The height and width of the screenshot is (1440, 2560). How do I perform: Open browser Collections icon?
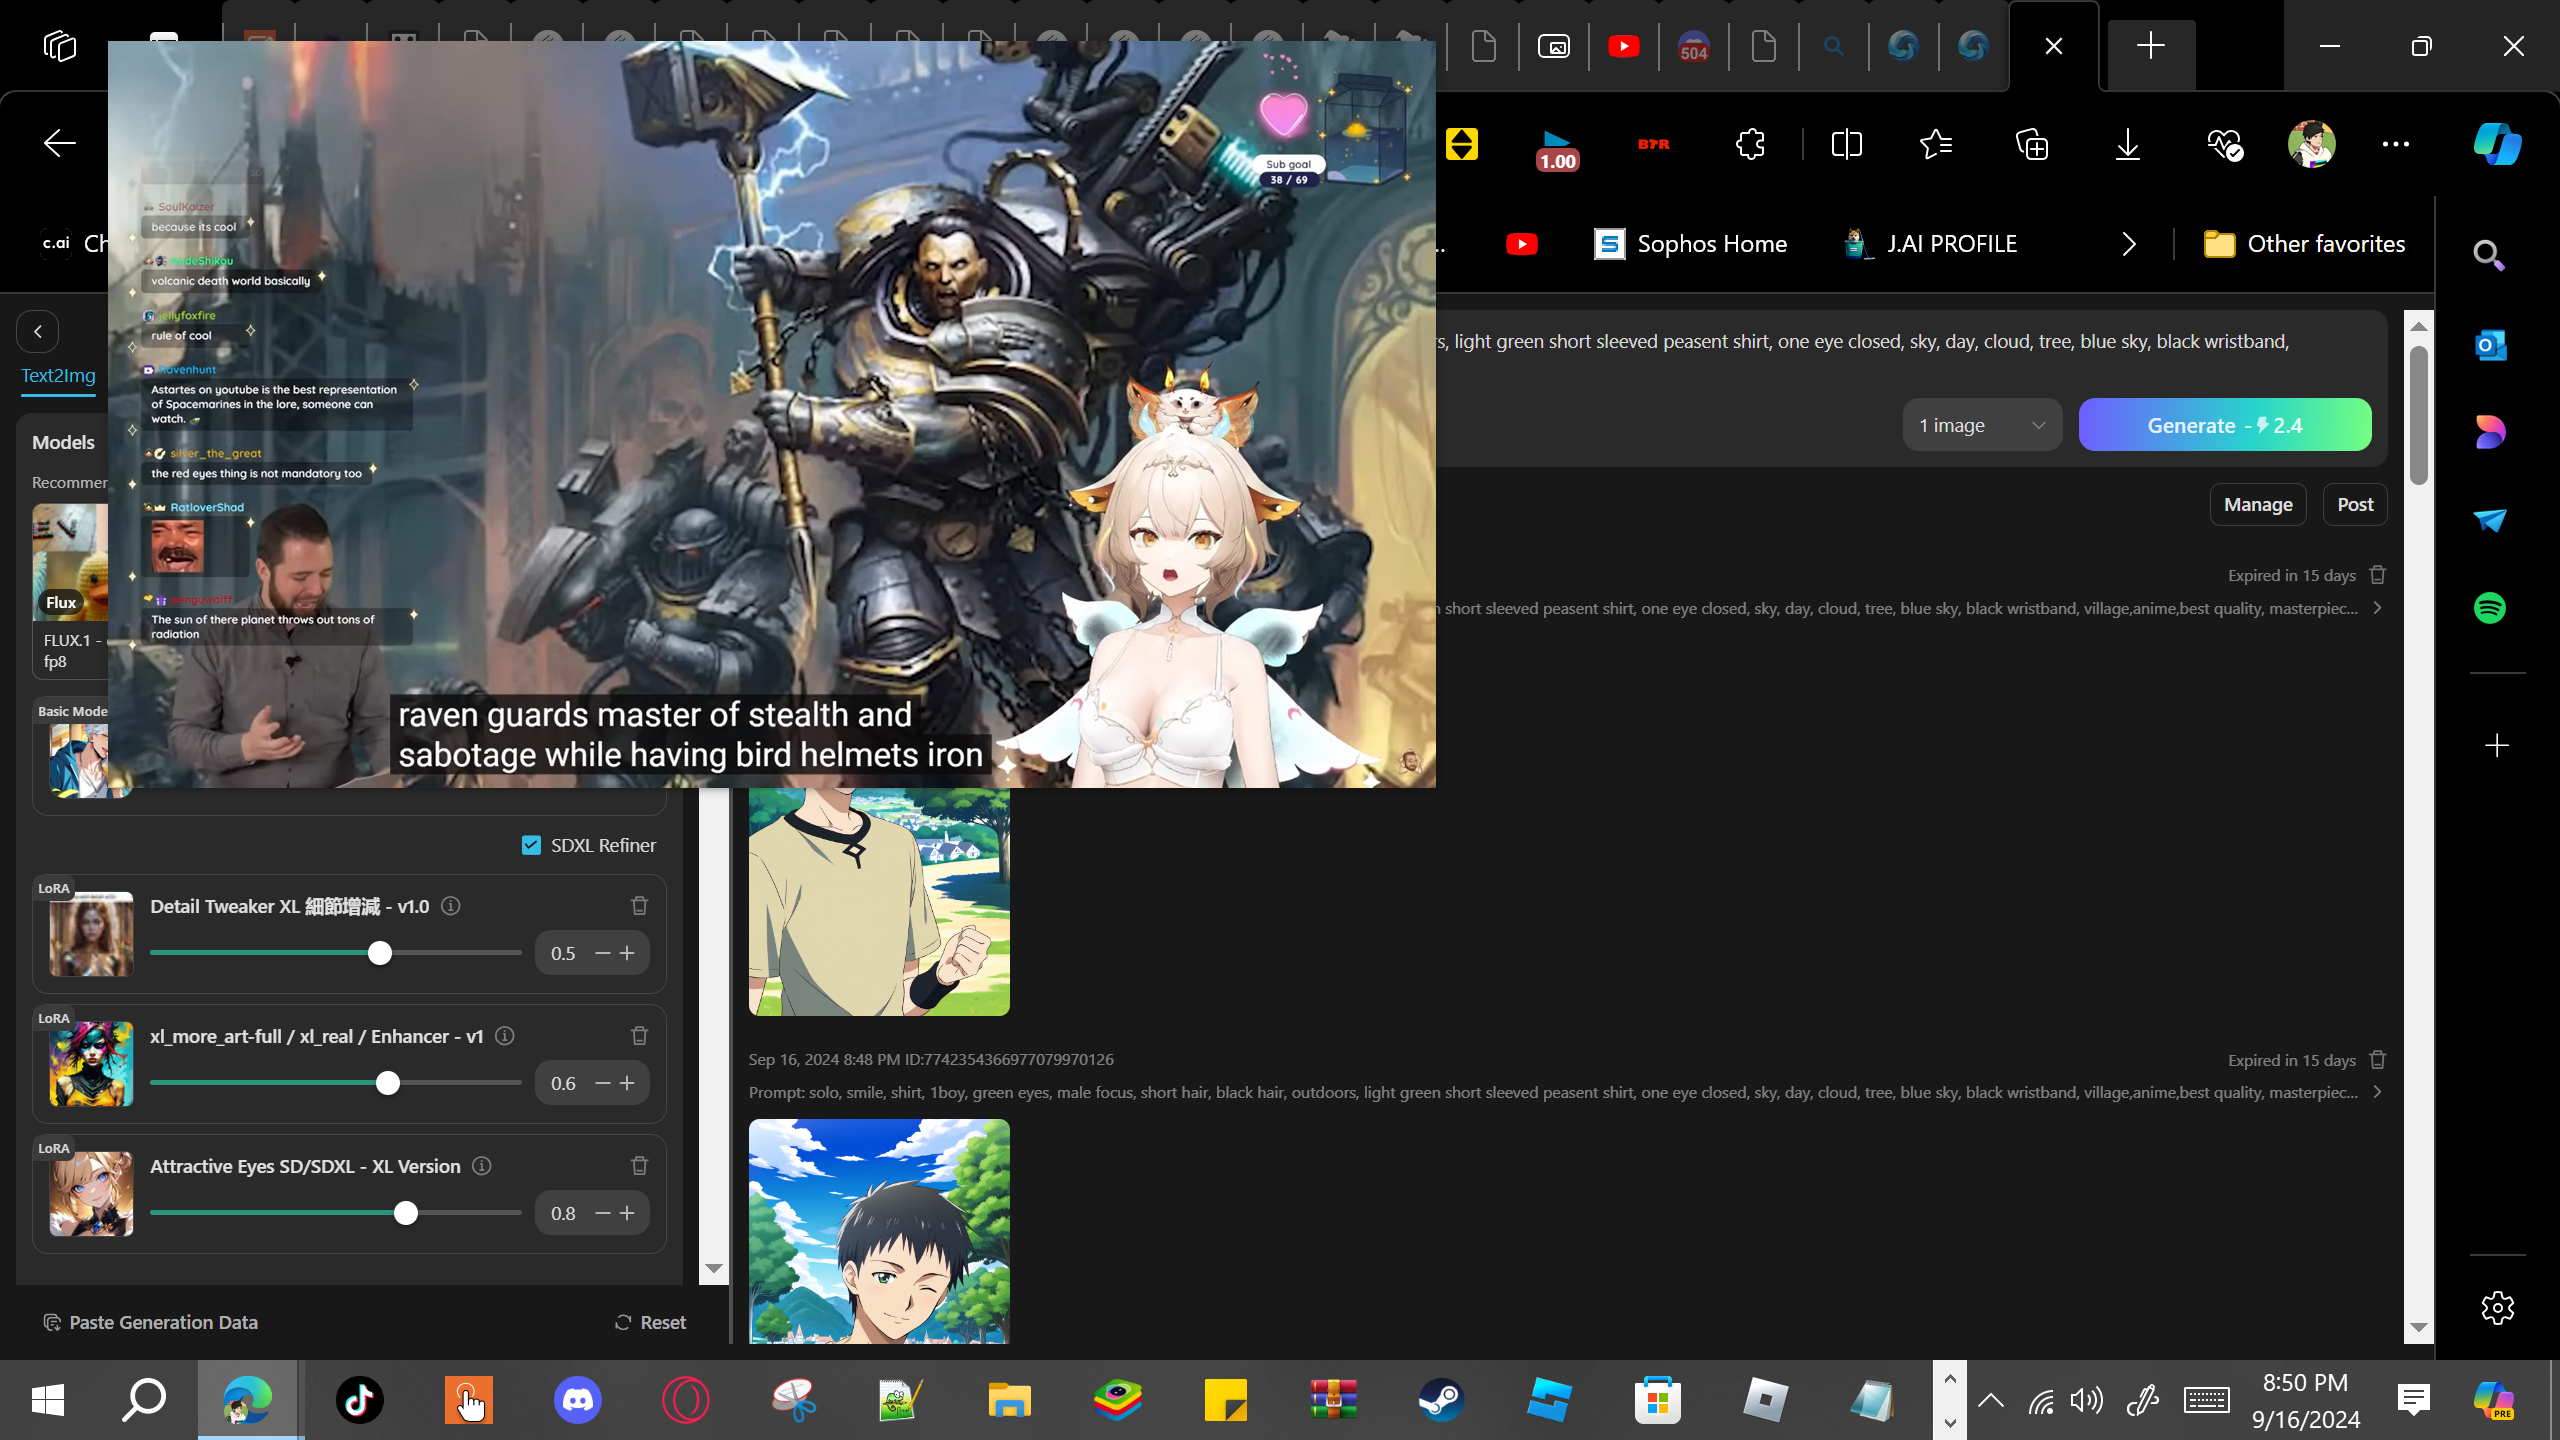tap(2032, 144)
